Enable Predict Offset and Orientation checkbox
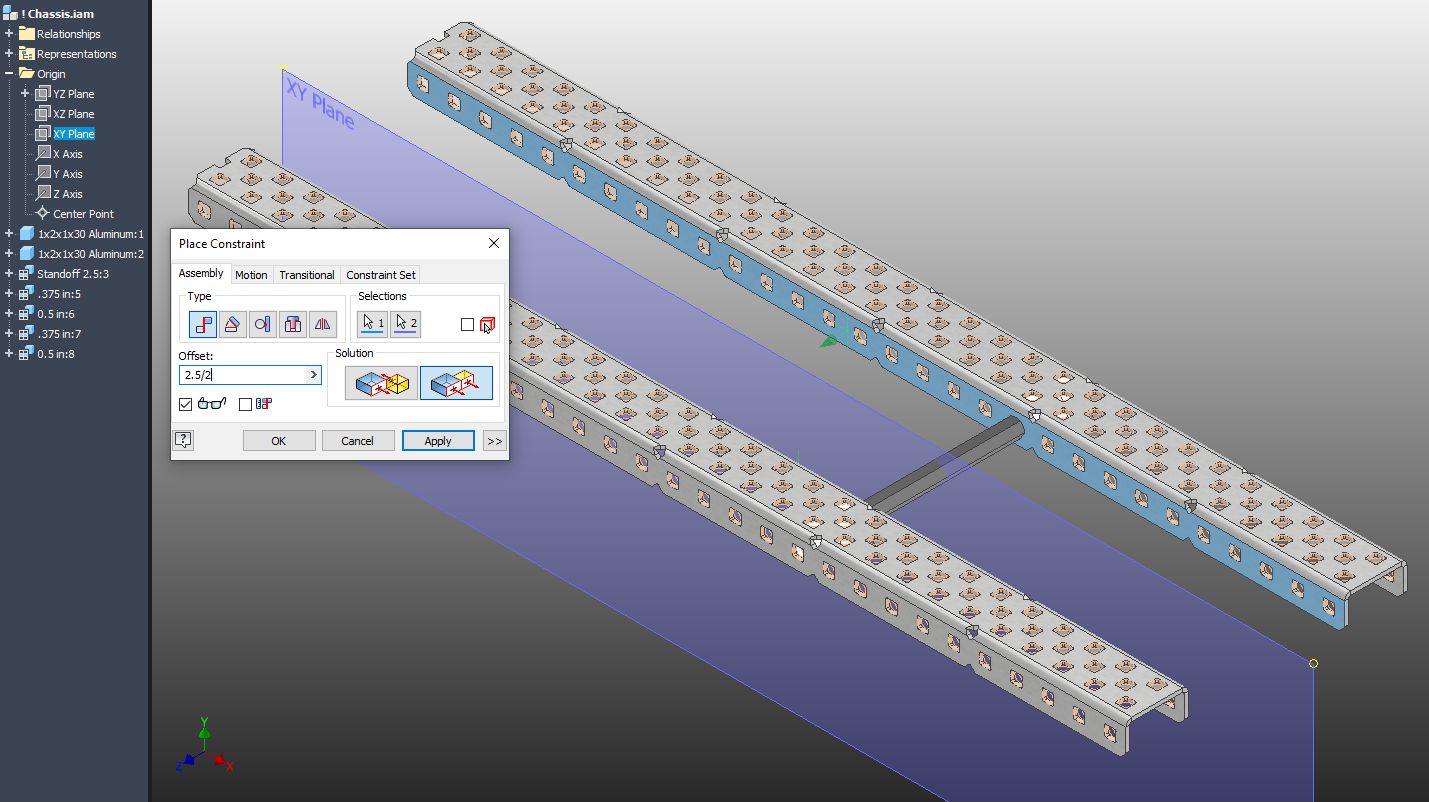 coord(245,404)
